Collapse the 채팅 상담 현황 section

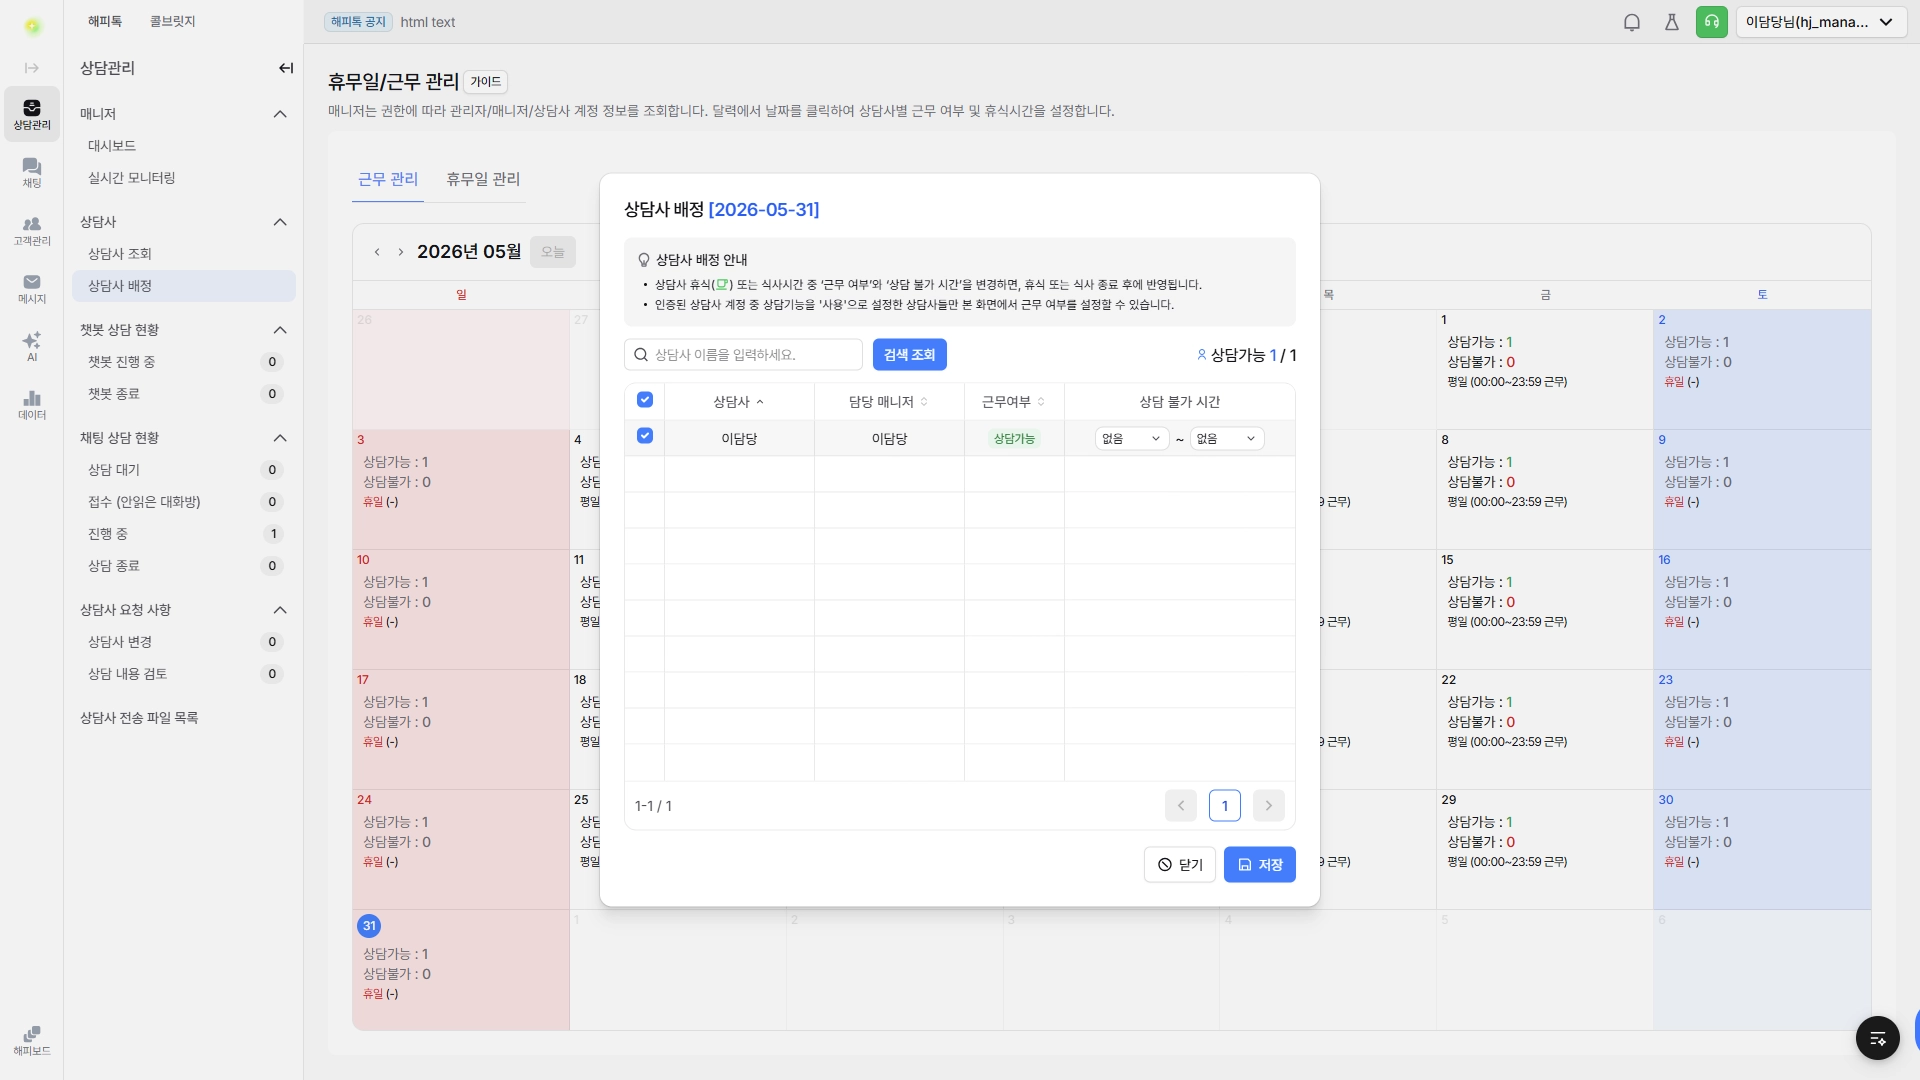click(280, 438)
